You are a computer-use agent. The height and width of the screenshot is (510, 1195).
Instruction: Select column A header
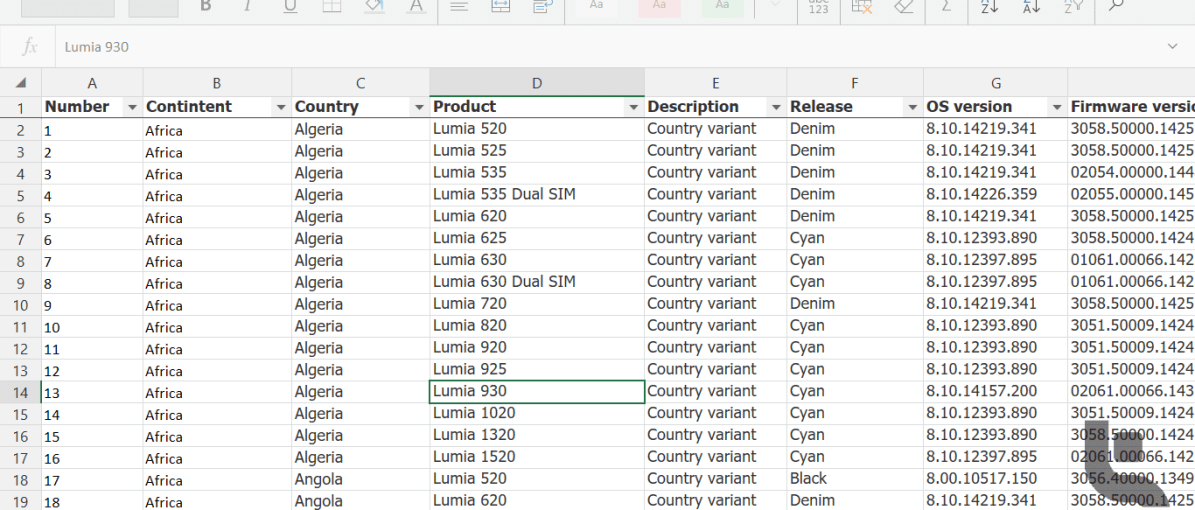pos(92,82)
